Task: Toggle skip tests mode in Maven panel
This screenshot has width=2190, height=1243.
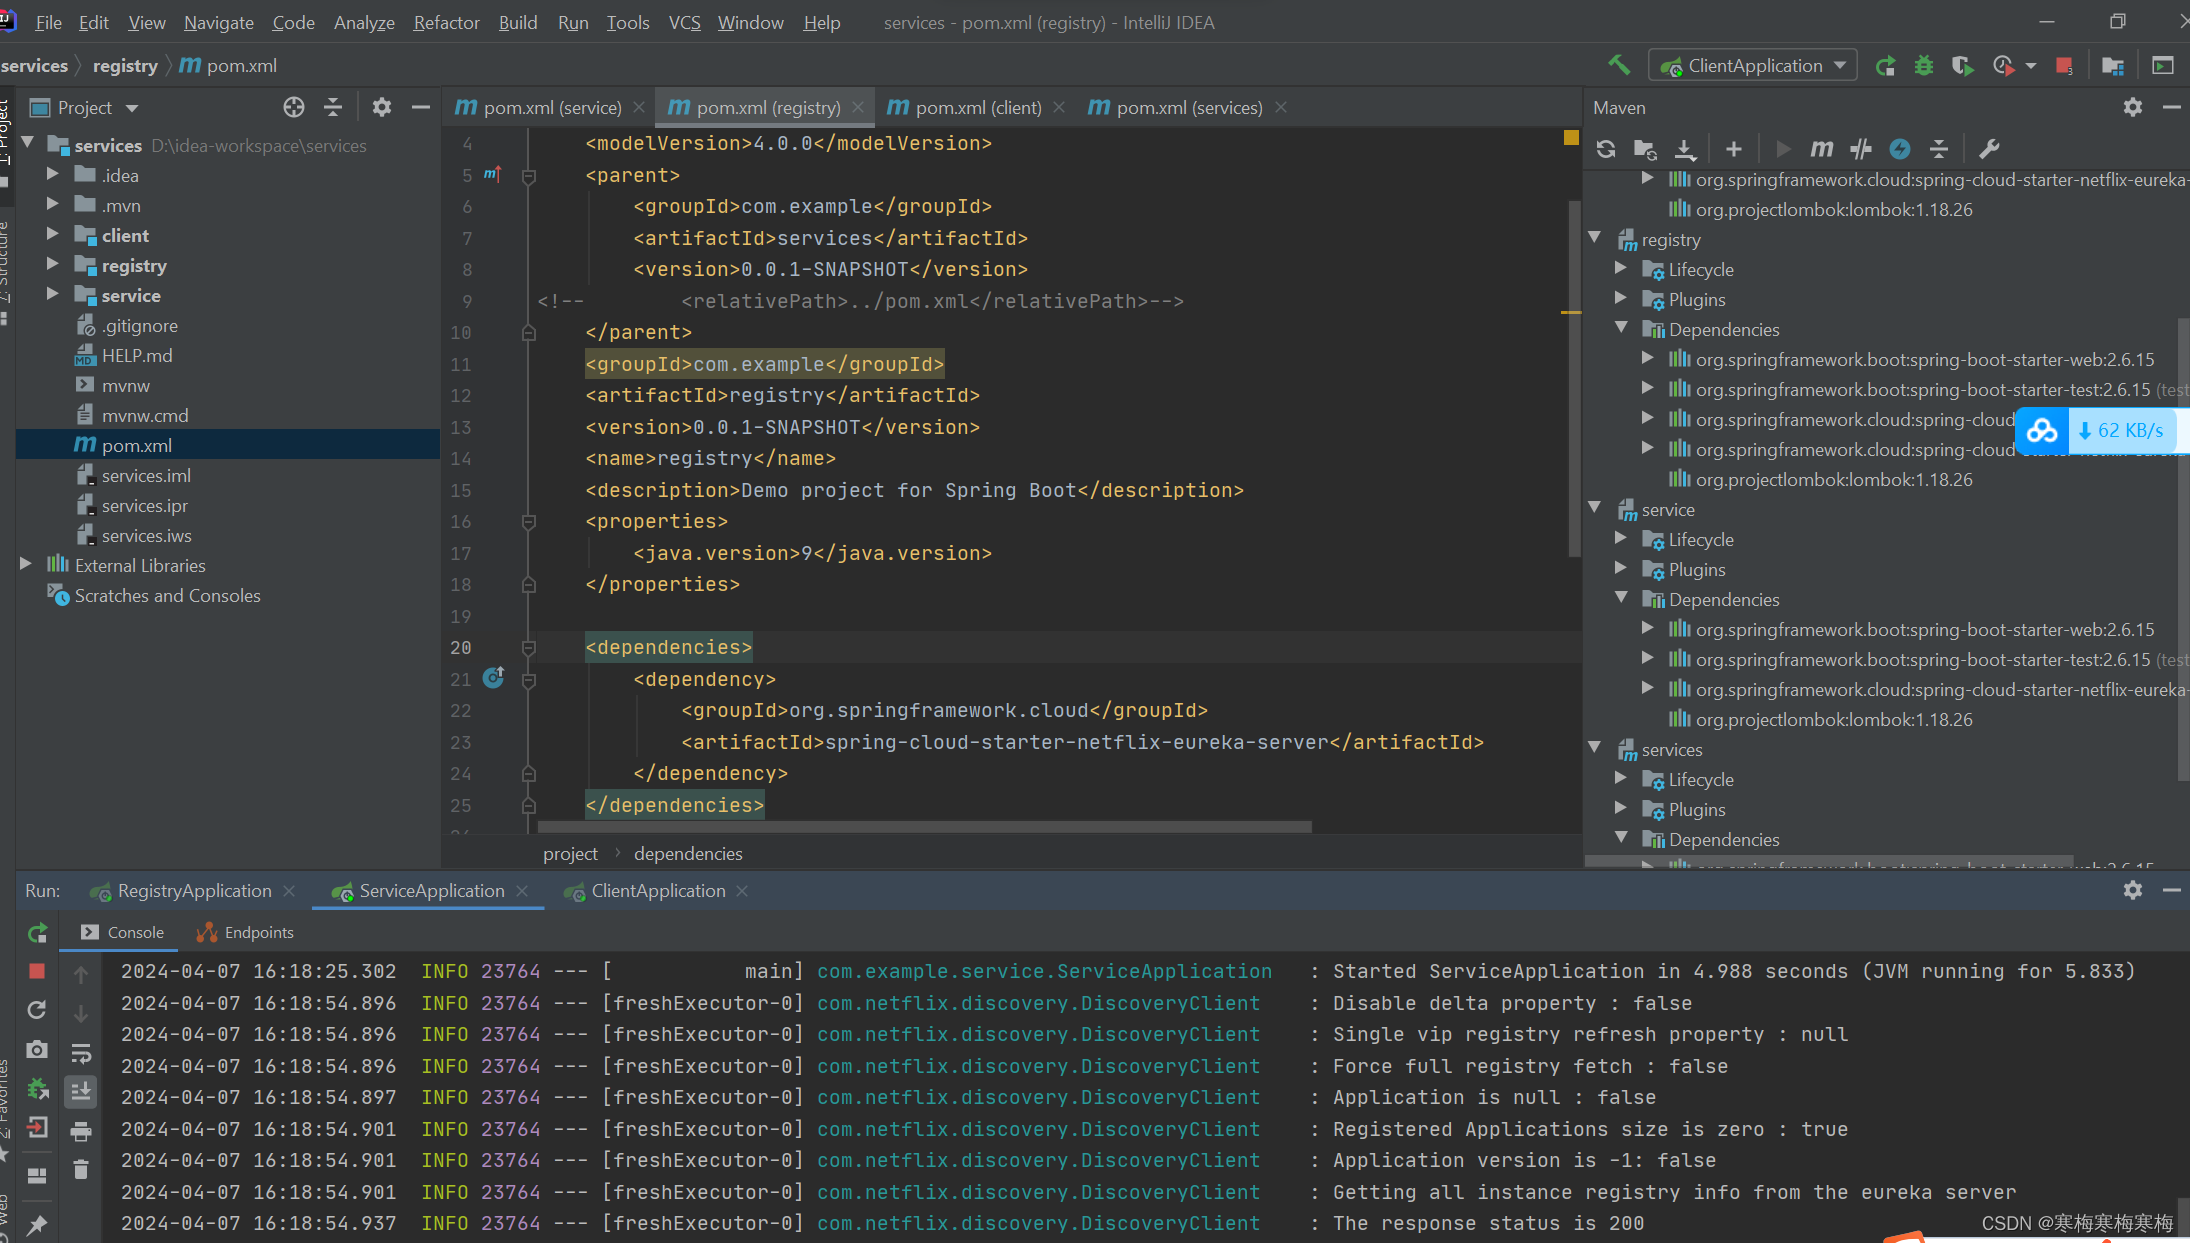Action: (1861, 148)
